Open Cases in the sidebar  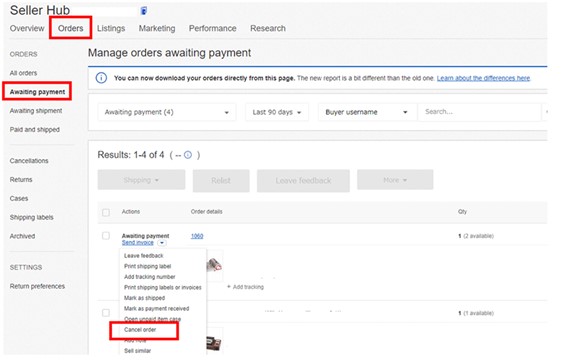tap(19, 198)
